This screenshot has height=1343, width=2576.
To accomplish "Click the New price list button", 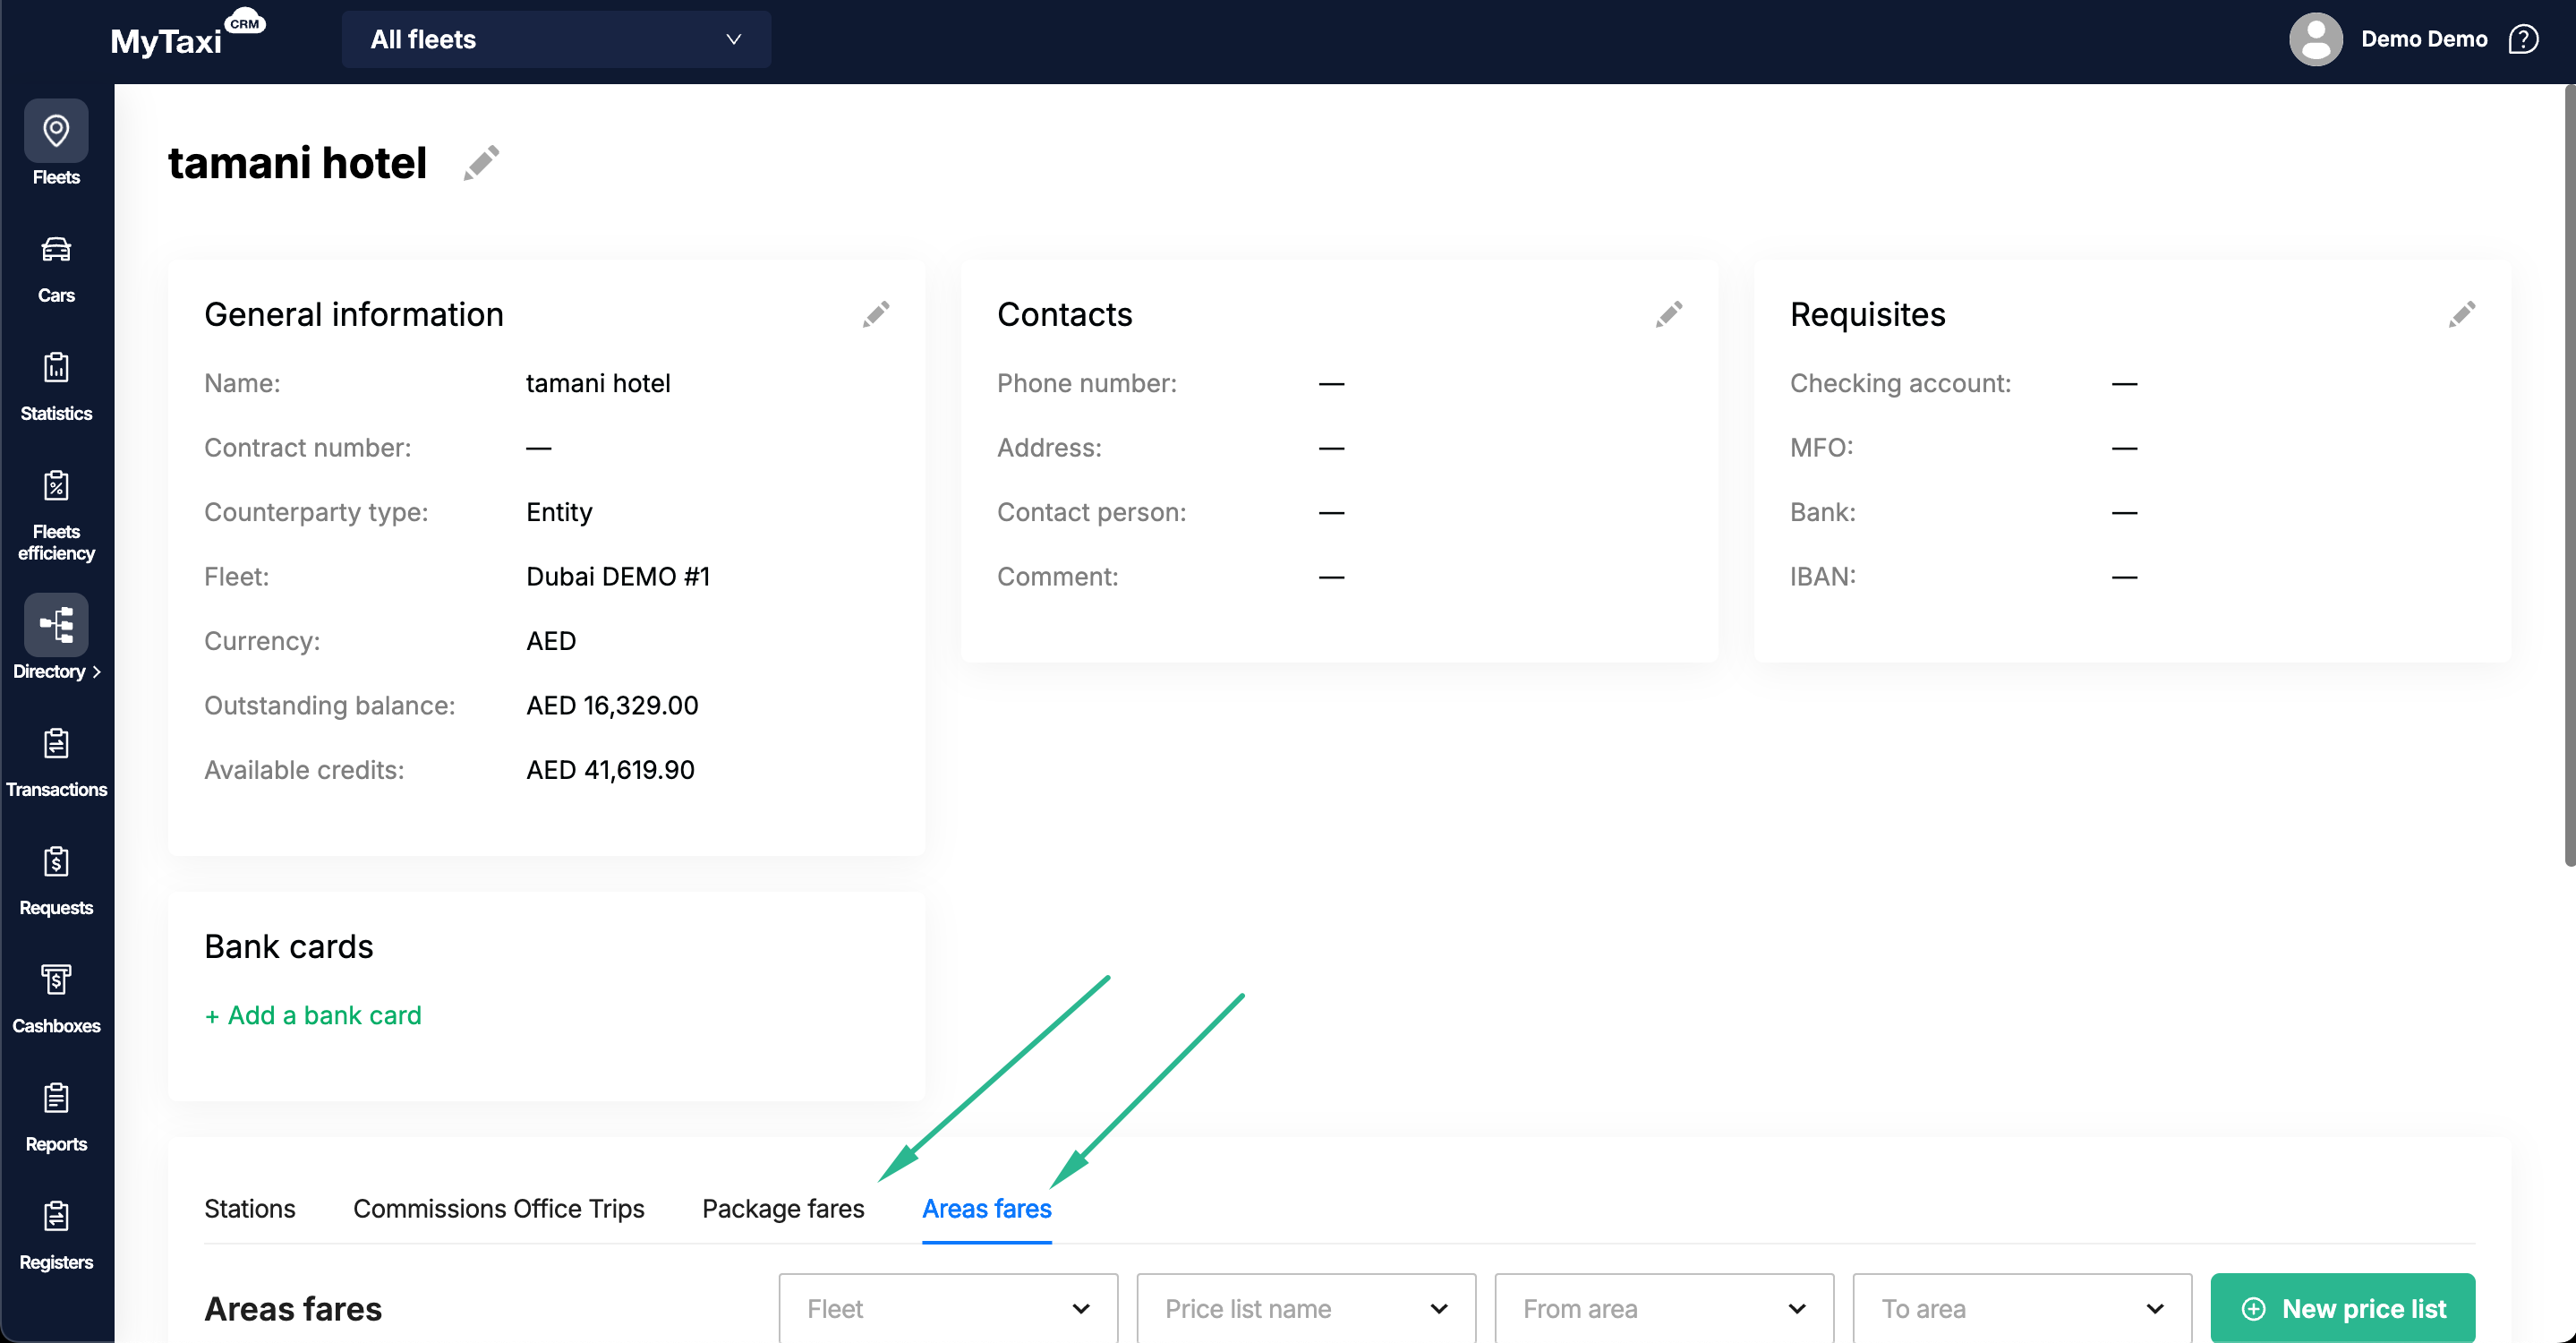I will pos(2342,1308).
